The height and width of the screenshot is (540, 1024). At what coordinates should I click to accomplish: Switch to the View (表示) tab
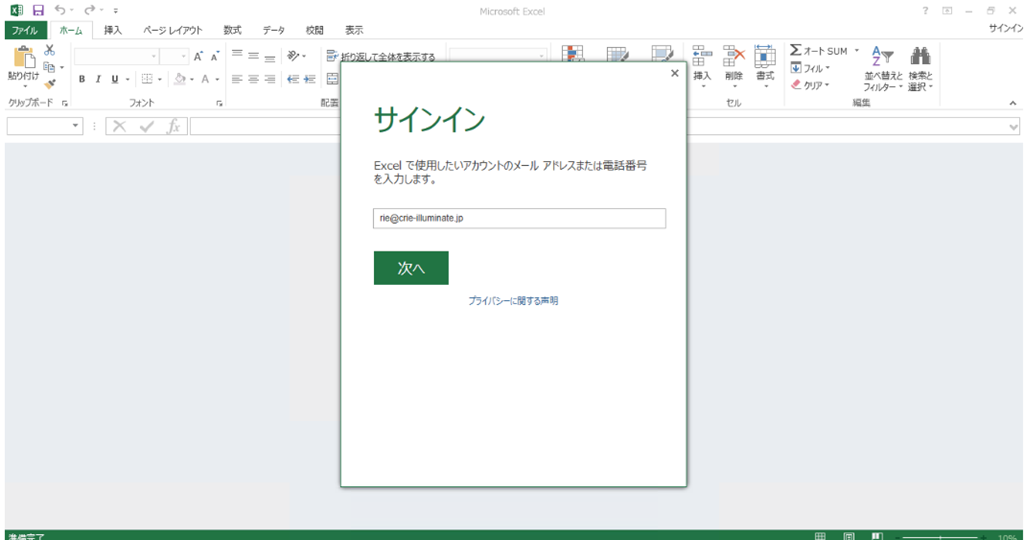click(354, 30)
